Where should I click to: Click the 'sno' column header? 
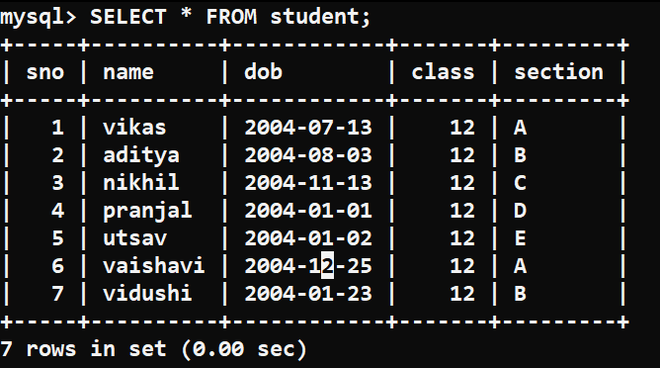(x=45, y=72)
